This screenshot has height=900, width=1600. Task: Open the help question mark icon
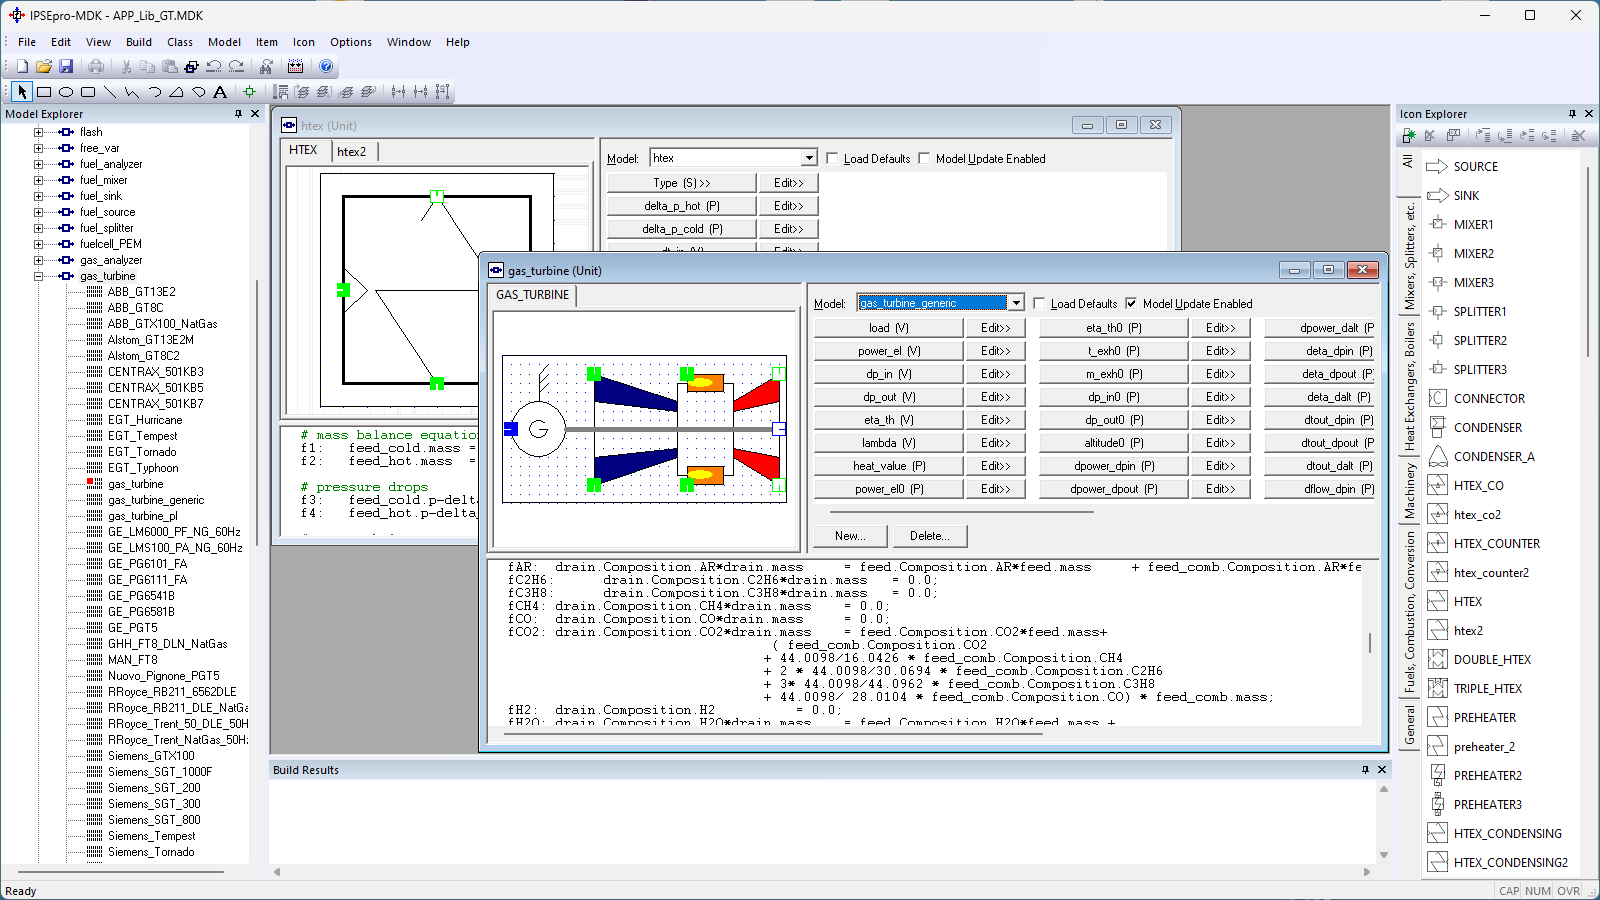click(x=326, y=66)
